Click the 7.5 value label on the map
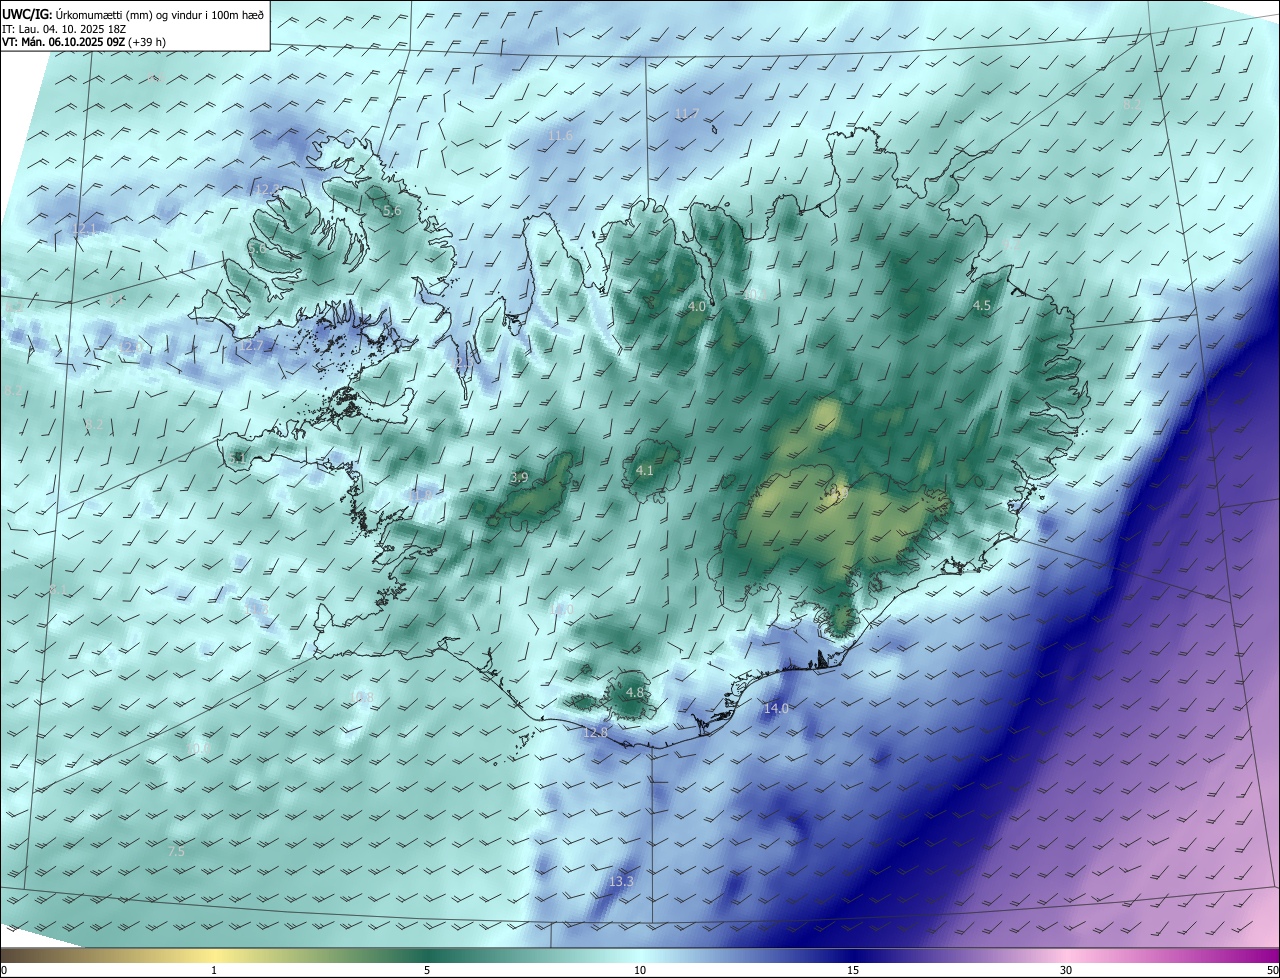Viewport: 1280px width, 978px height. [x=176, y=851]
